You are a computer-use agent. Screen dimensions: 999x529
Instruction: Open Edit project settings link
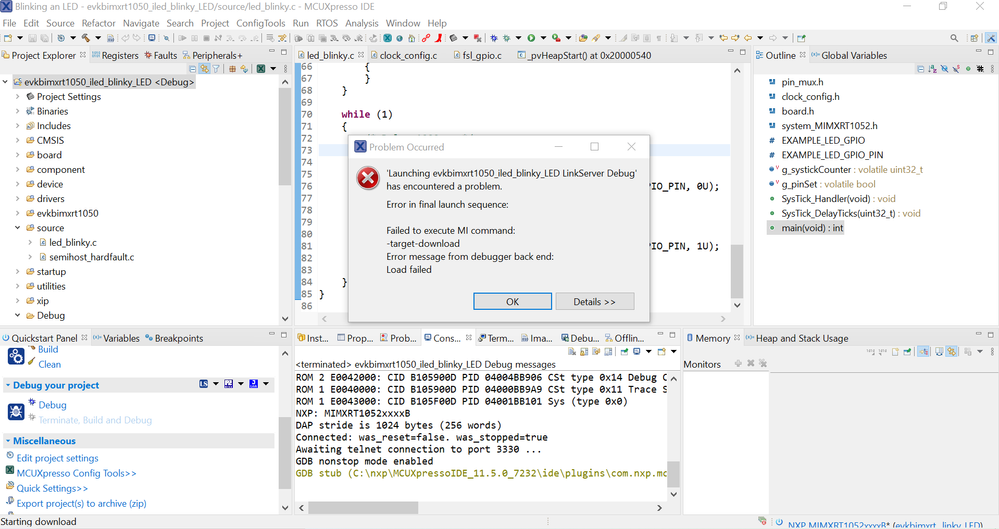[57, 458]
